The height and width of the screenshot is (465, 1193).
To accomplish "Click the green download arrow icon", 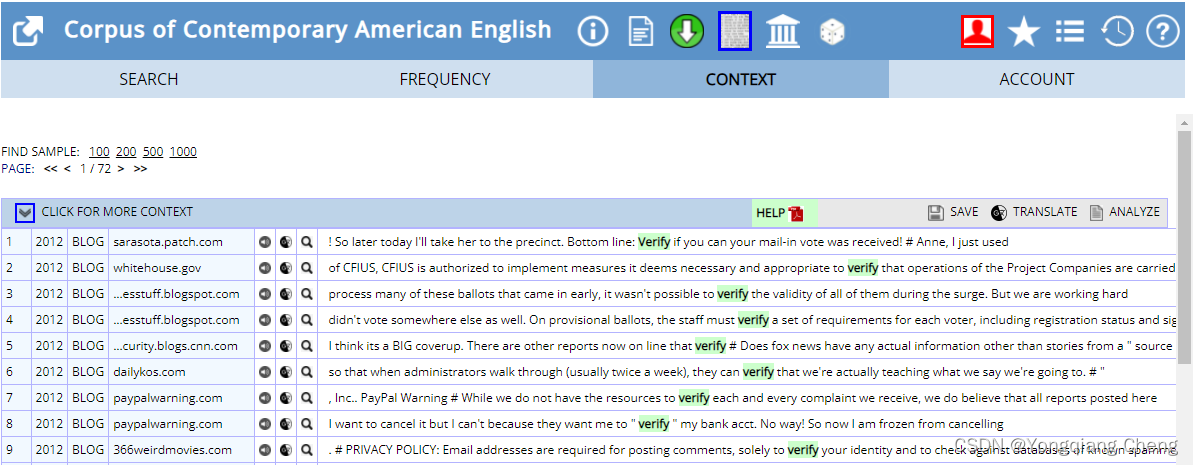I will coord(686,31).
